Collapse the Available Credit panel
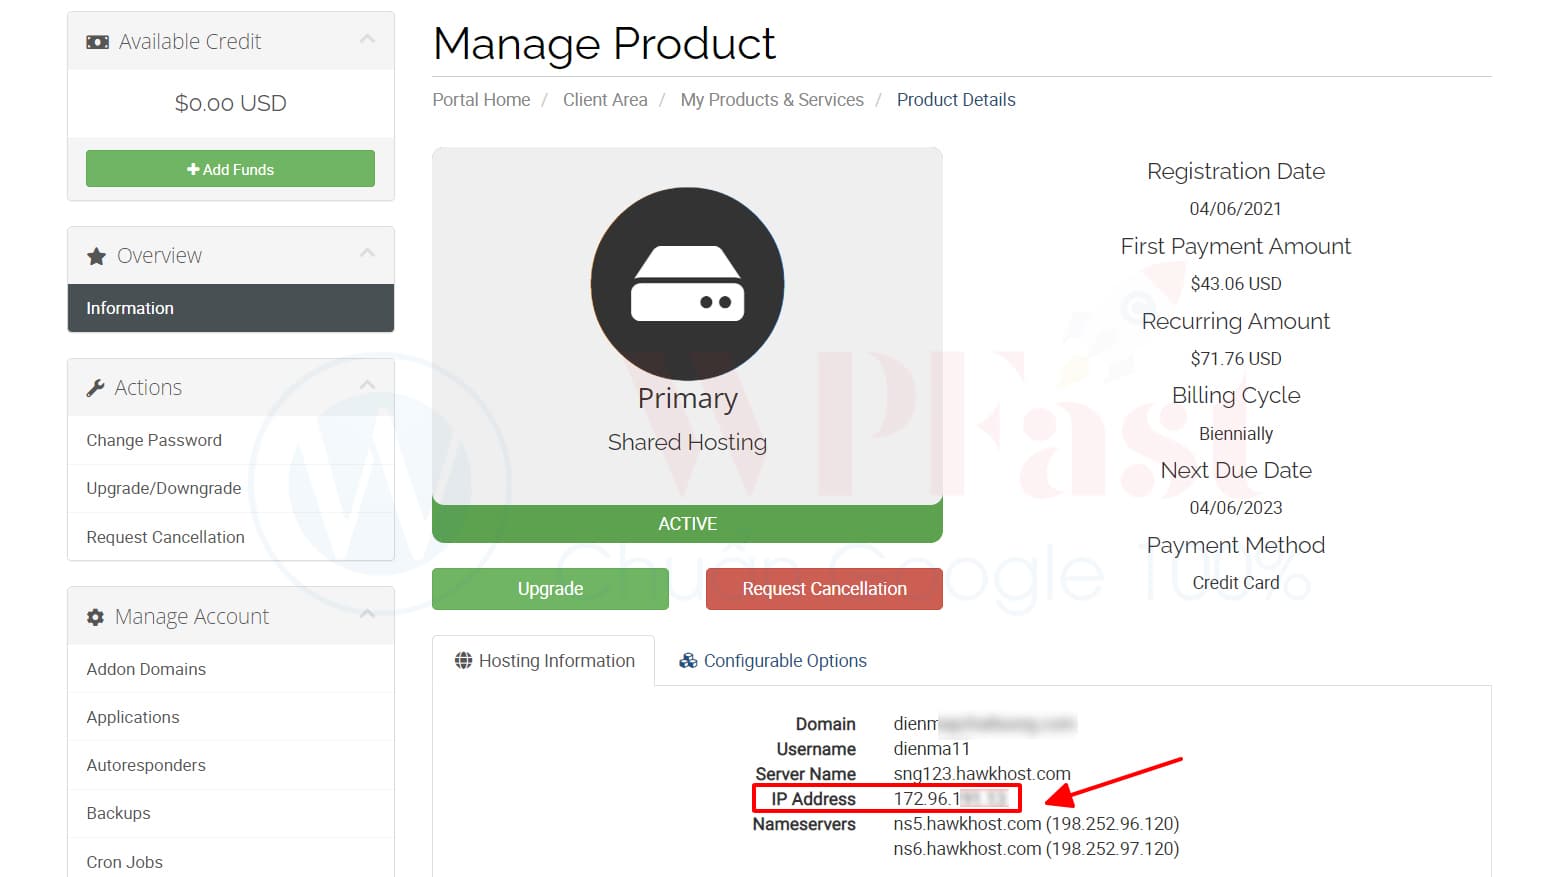The height and width of the screenshot is (877, 1559). pos(367,39)
